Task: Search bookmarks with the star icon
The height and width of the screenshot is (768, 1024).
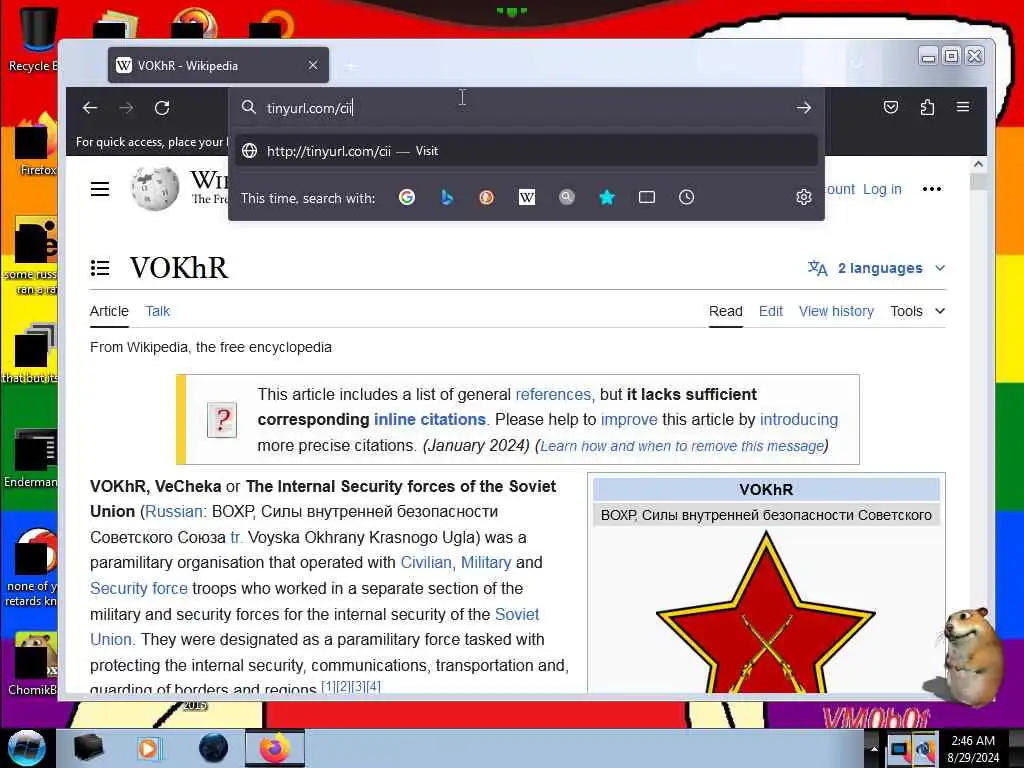Action: [x=607, y=197]
